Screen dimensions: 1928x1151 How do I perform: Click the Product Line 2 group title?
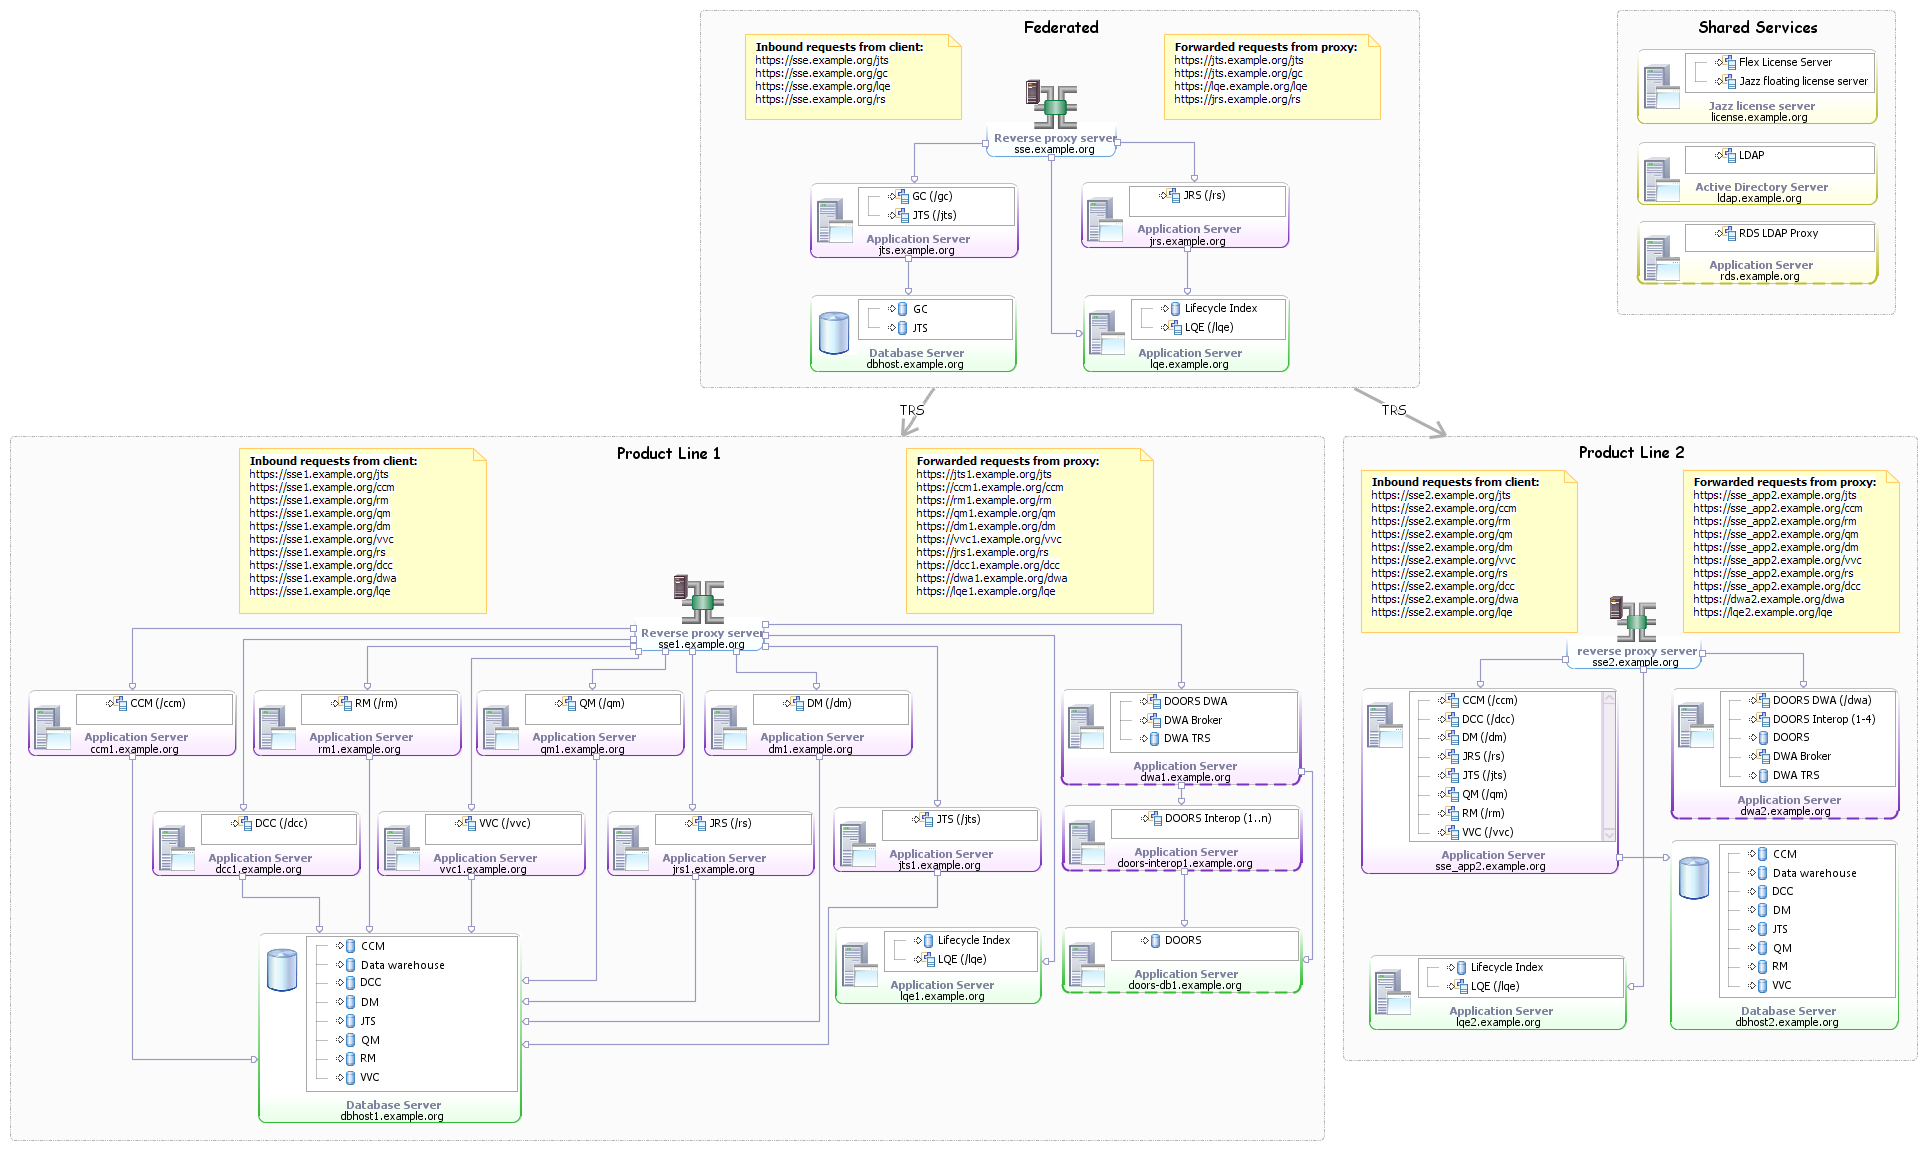click(1631, 453)
